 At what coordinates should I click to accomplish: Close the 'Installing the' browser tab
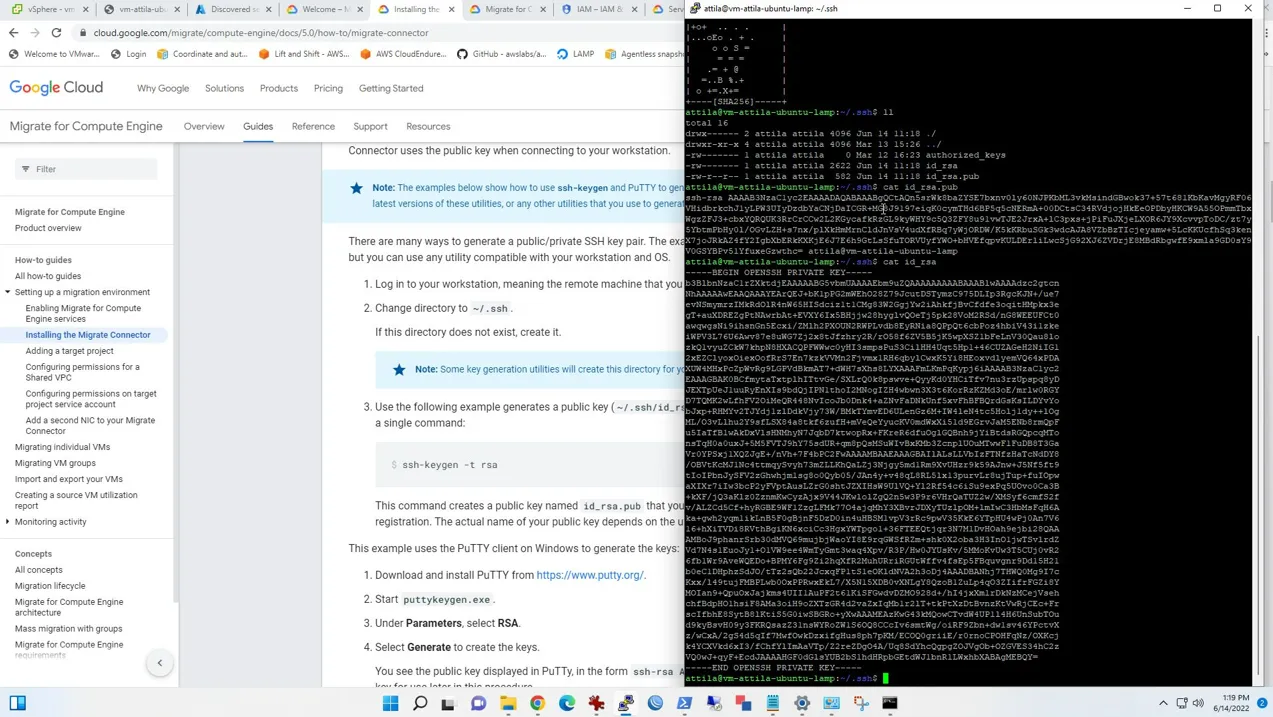point(452,9)
